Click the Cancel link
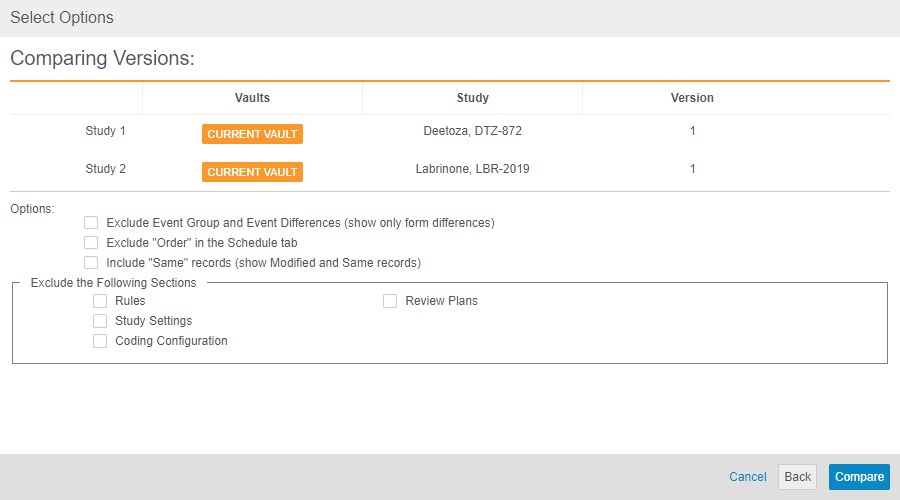The height and width of the screenshot is (500, 900). pos(748,477)
